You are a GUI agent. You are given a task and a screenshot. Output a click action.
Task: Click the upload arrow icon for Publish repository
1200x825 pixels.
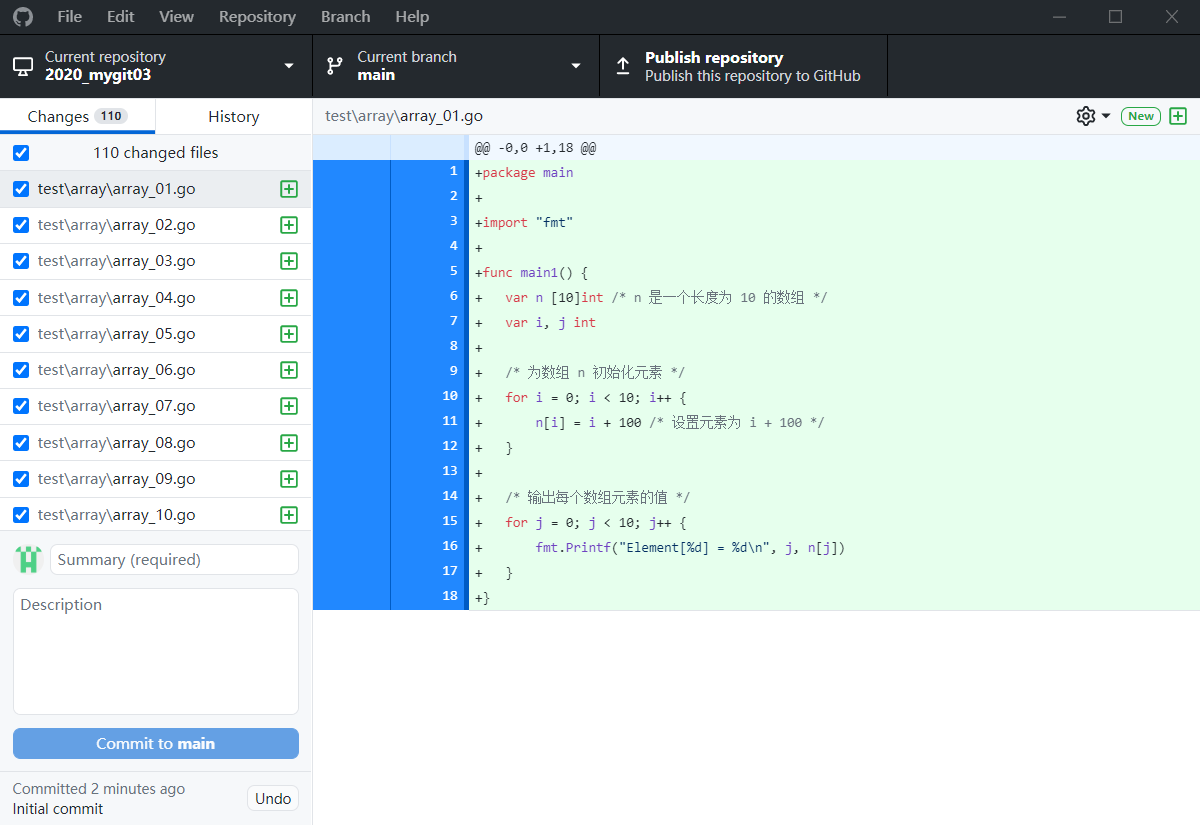coord(623,66)
